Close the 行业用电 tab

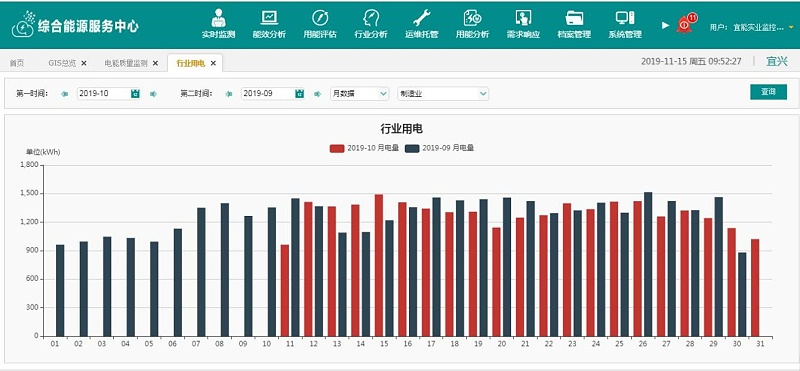point(213,63)
